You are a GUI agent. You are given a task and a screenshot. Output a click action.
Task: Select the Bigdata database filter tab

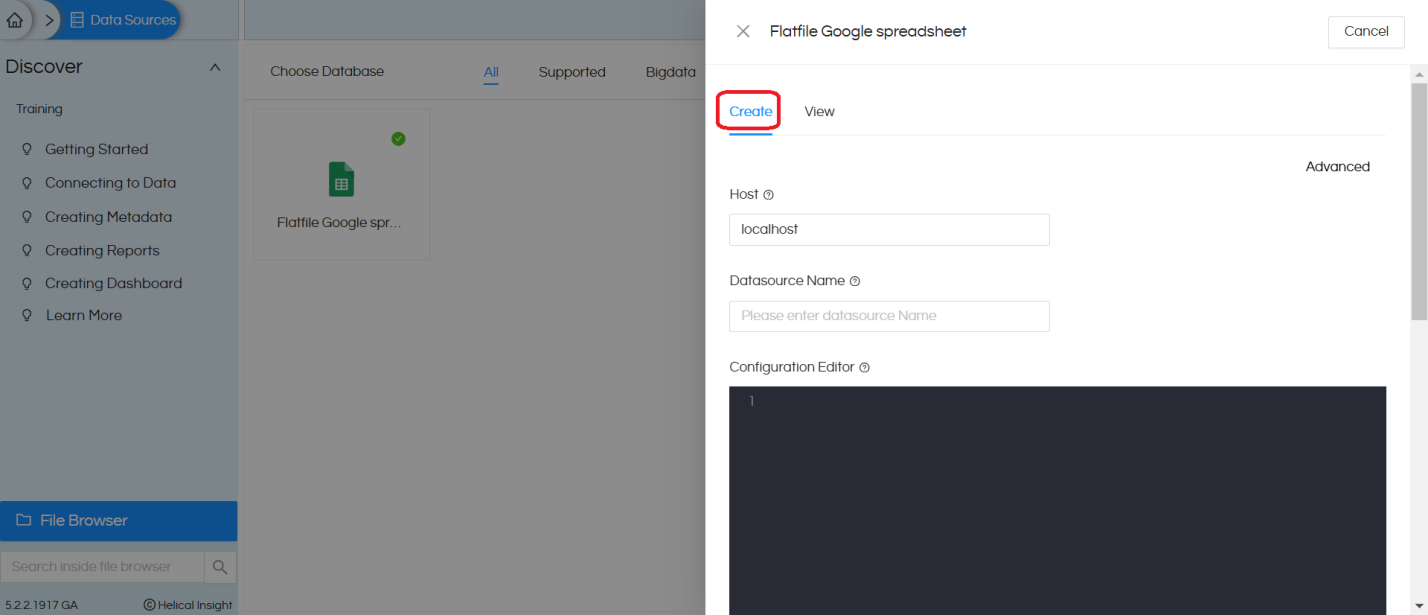coord(671,72)
